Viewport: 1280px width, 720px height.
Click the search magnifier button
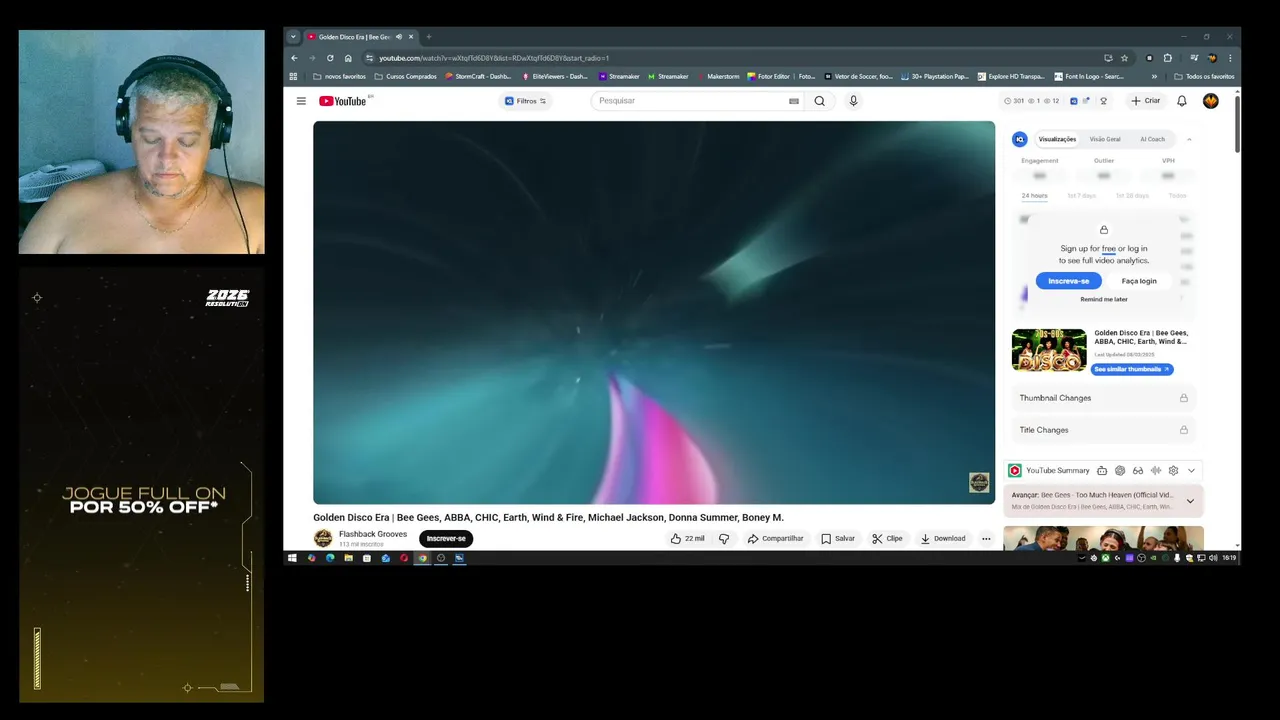[x=820, y=101]
